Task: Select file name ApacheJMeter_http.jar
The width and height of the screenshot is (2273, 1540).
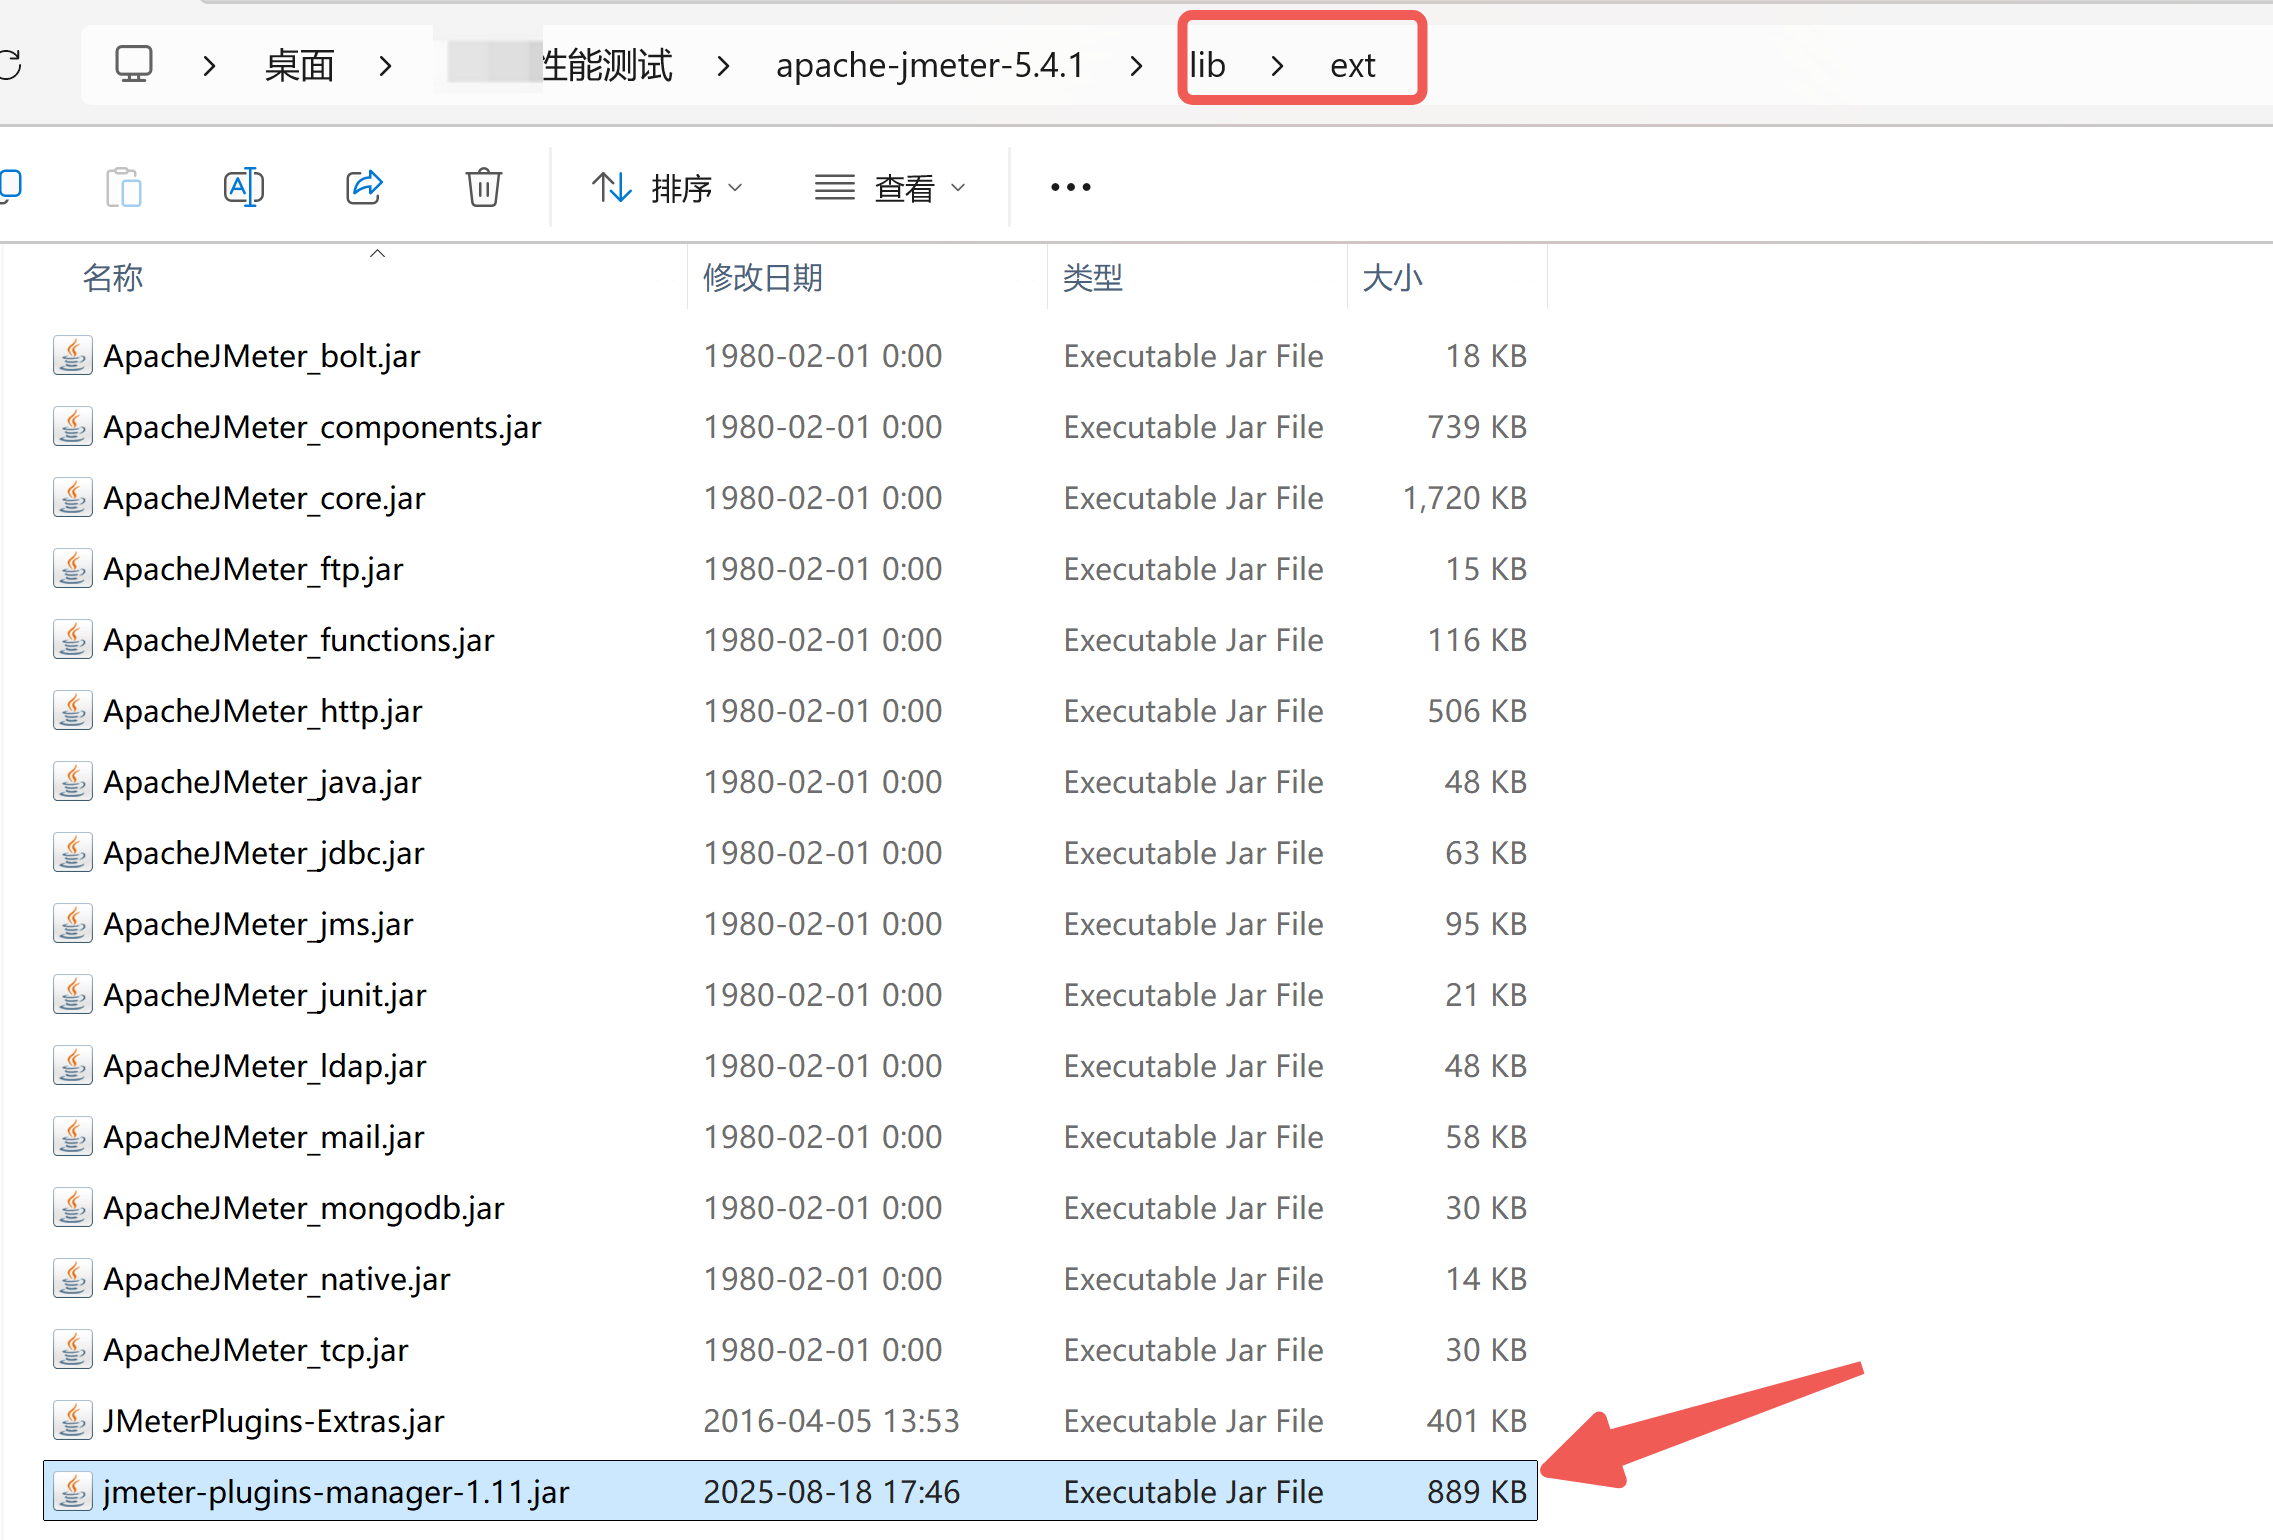Action: [x=263, y=711]
